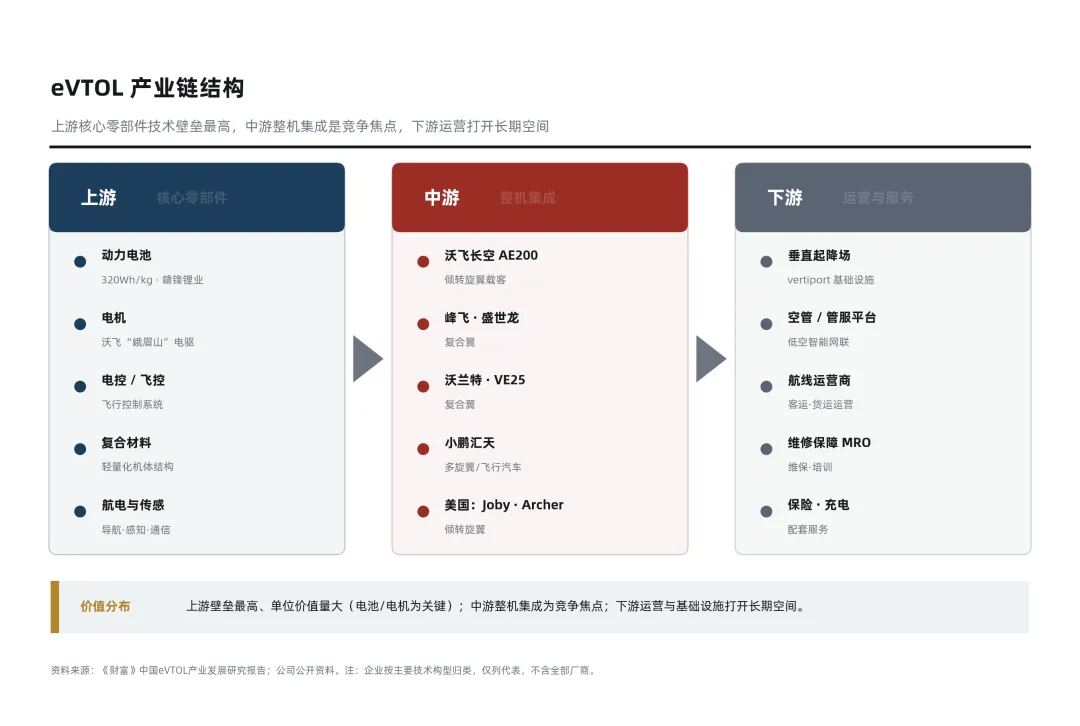Select the '垂直起降场' item
The image size is (1080, 726).
point(819,255)
